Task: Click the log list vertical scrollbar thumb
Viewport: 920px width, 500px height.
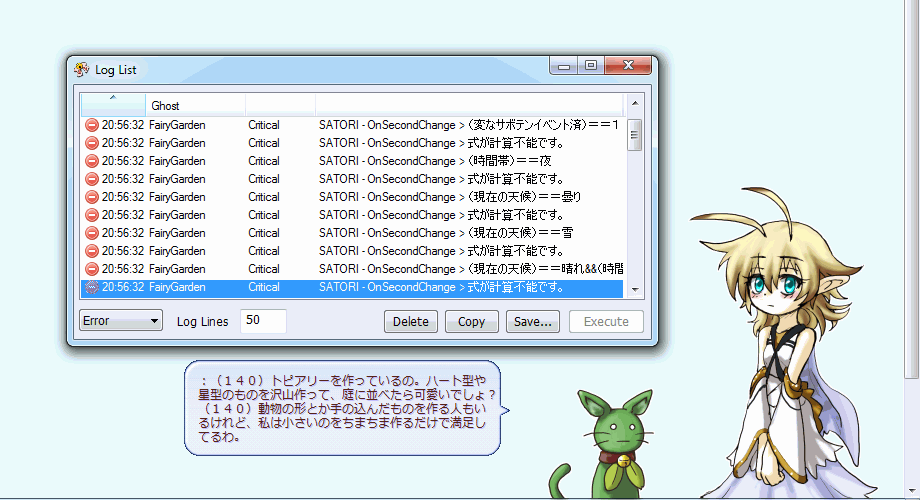Action: tap(634, 135)
